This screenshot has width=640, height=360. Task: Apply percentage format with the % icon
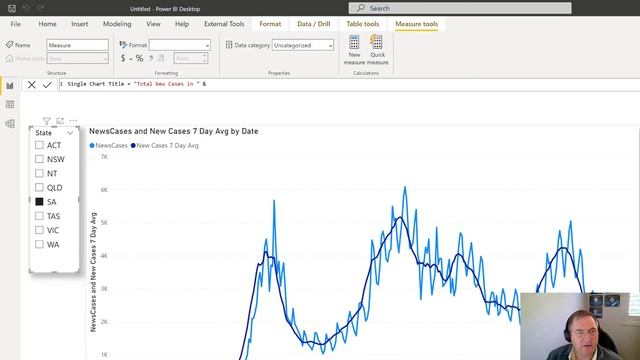pyautogui.click(x=140, y=58)
